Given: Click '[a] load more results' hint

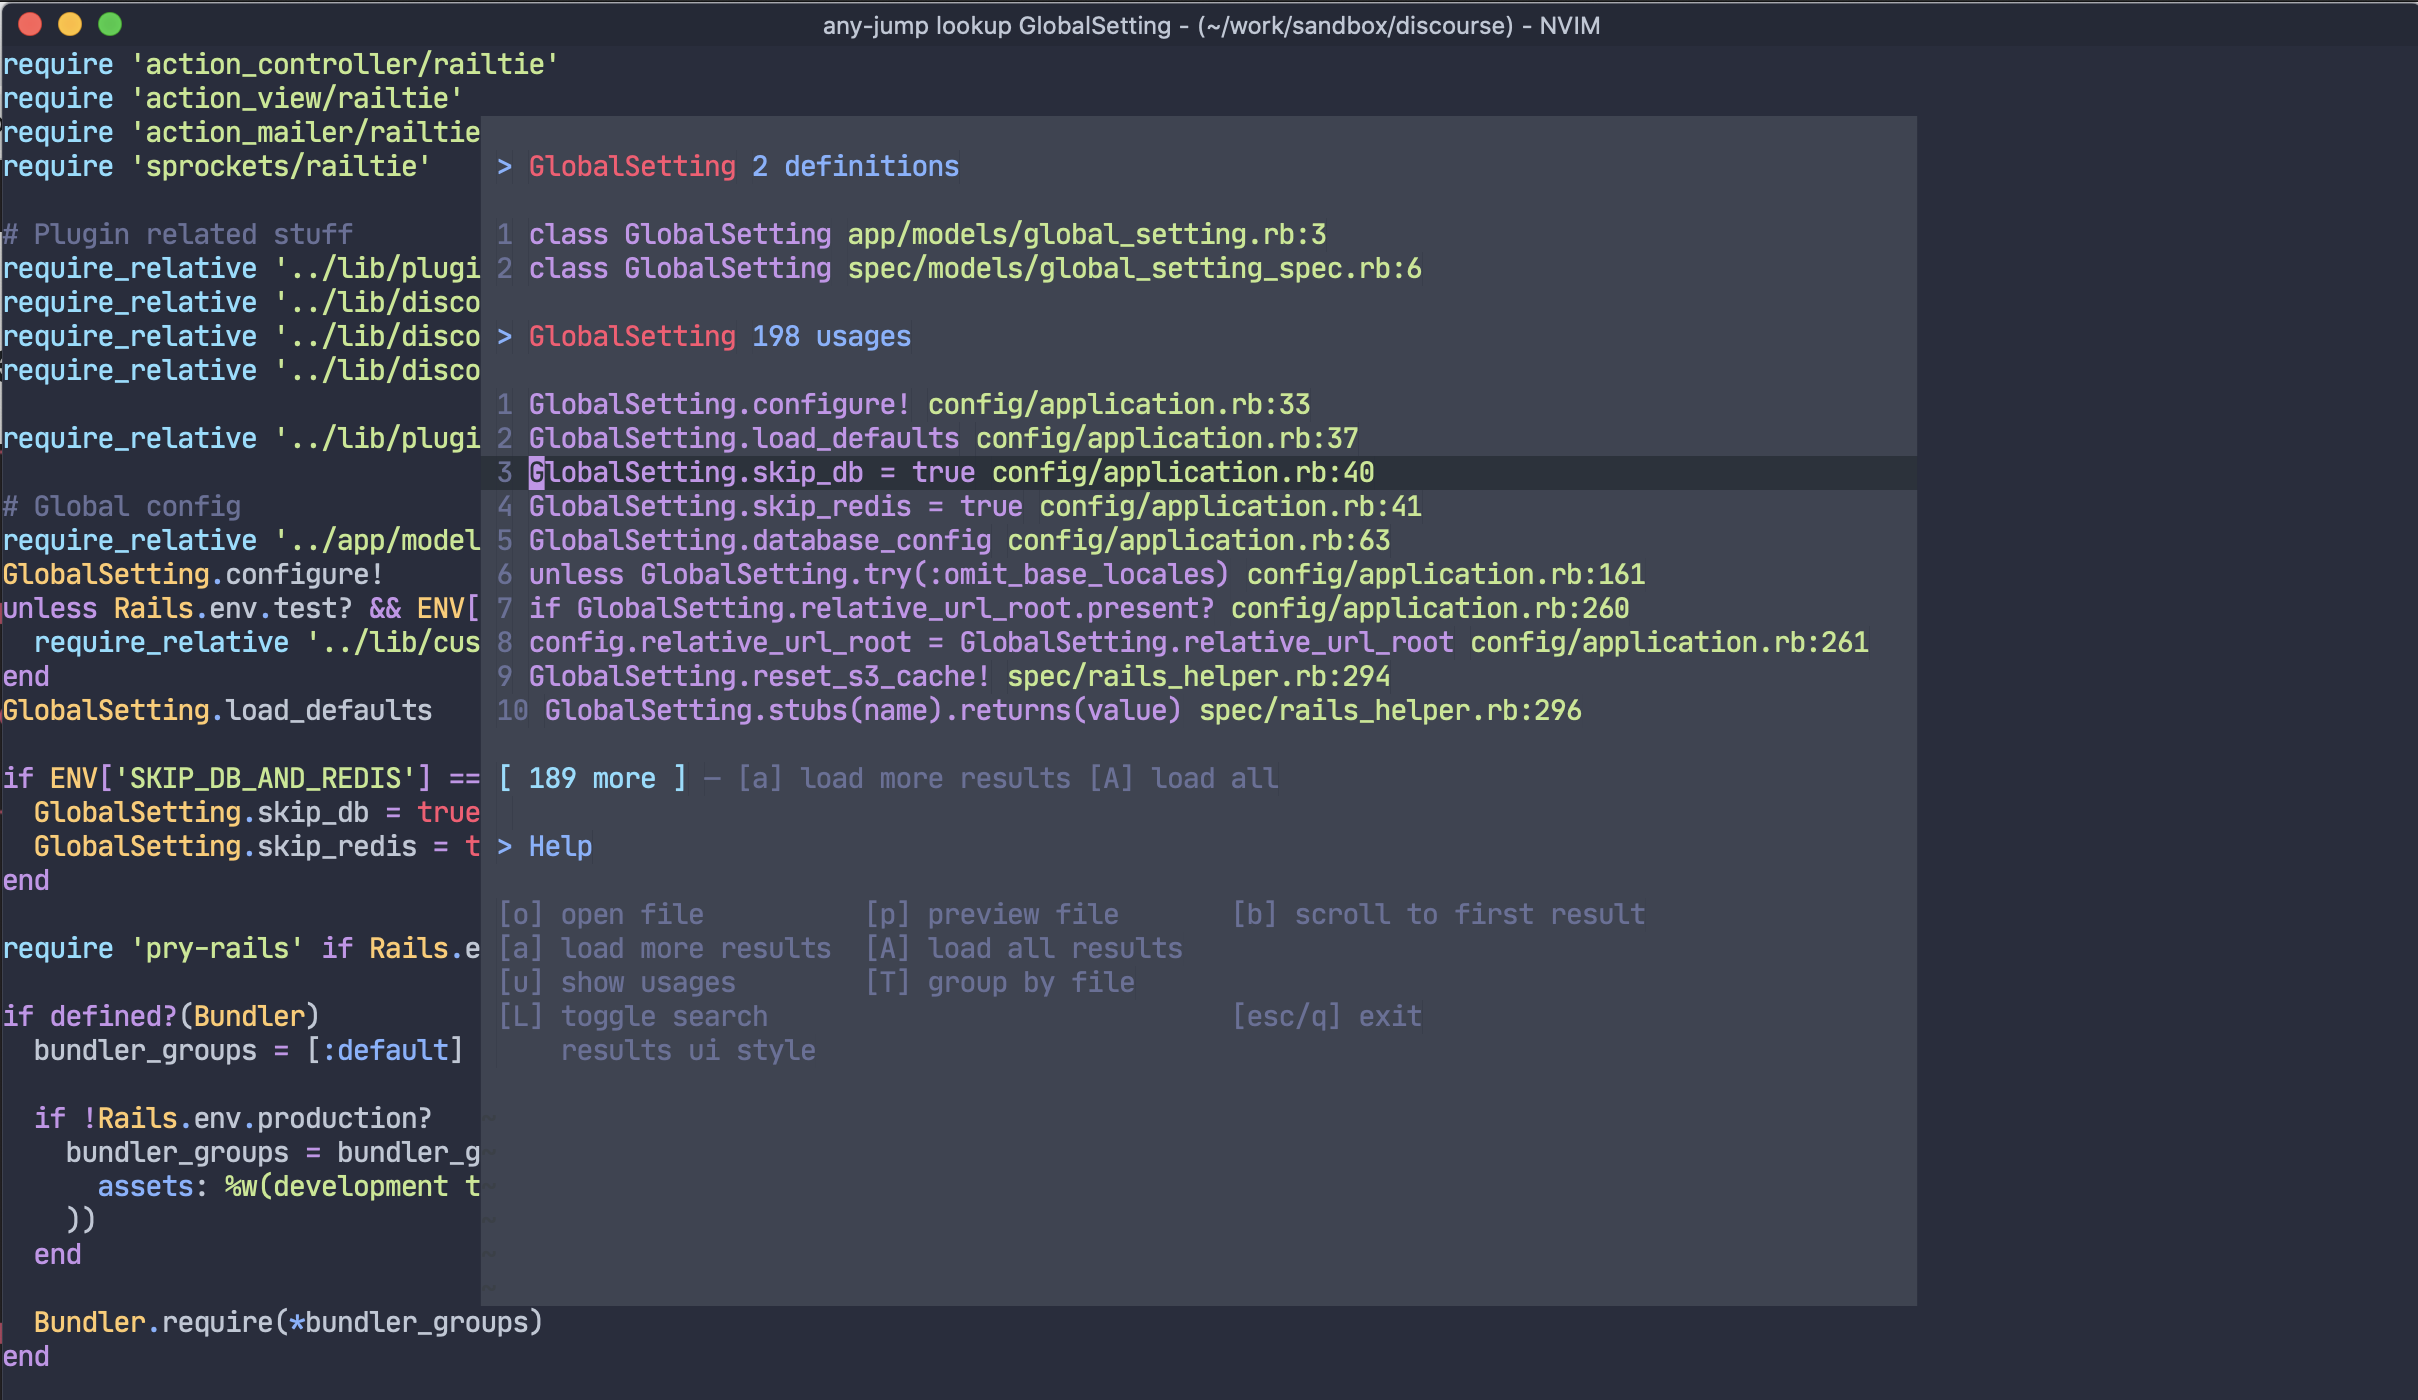Looking at the screenshot, I should click(x=904, y=779).
